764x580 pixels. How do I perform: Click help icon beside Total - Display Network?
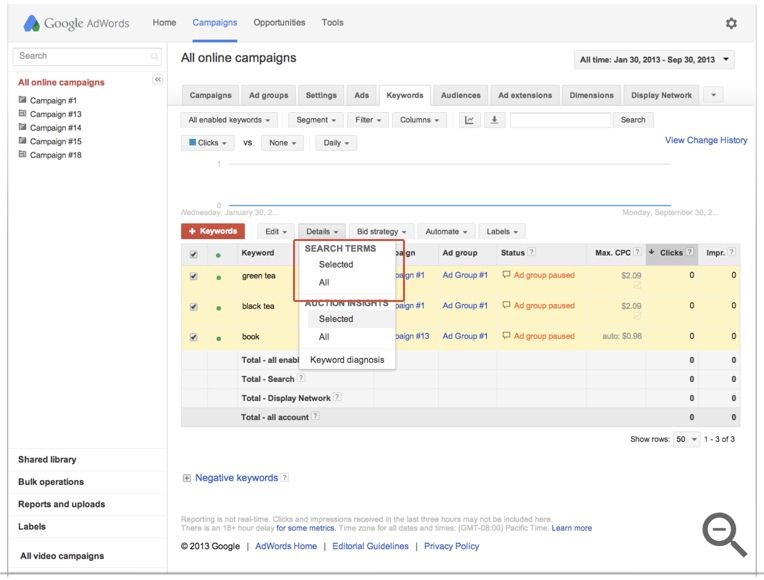(337, 397)
